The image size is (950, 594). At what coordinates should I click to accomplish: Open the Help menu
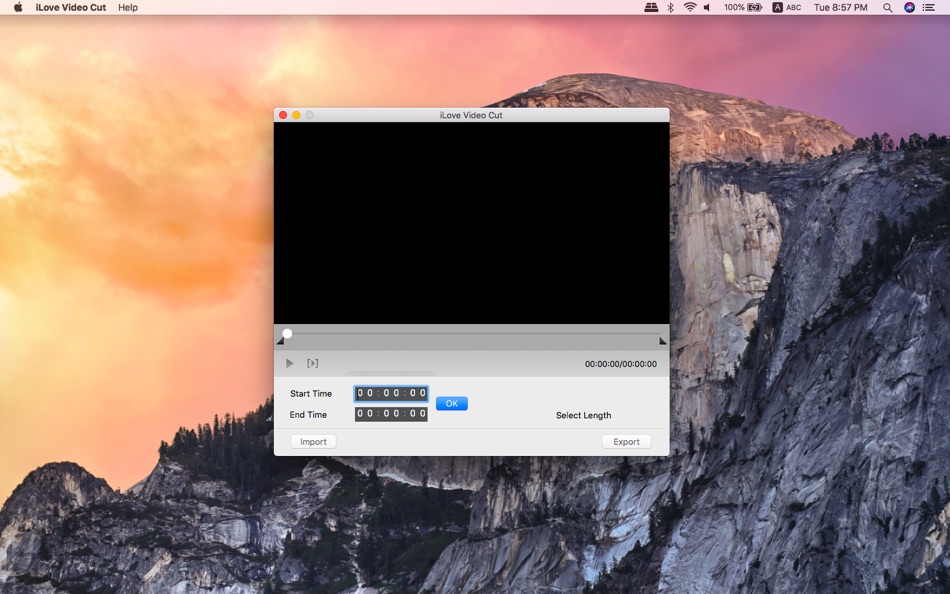[x=128, y=7]
